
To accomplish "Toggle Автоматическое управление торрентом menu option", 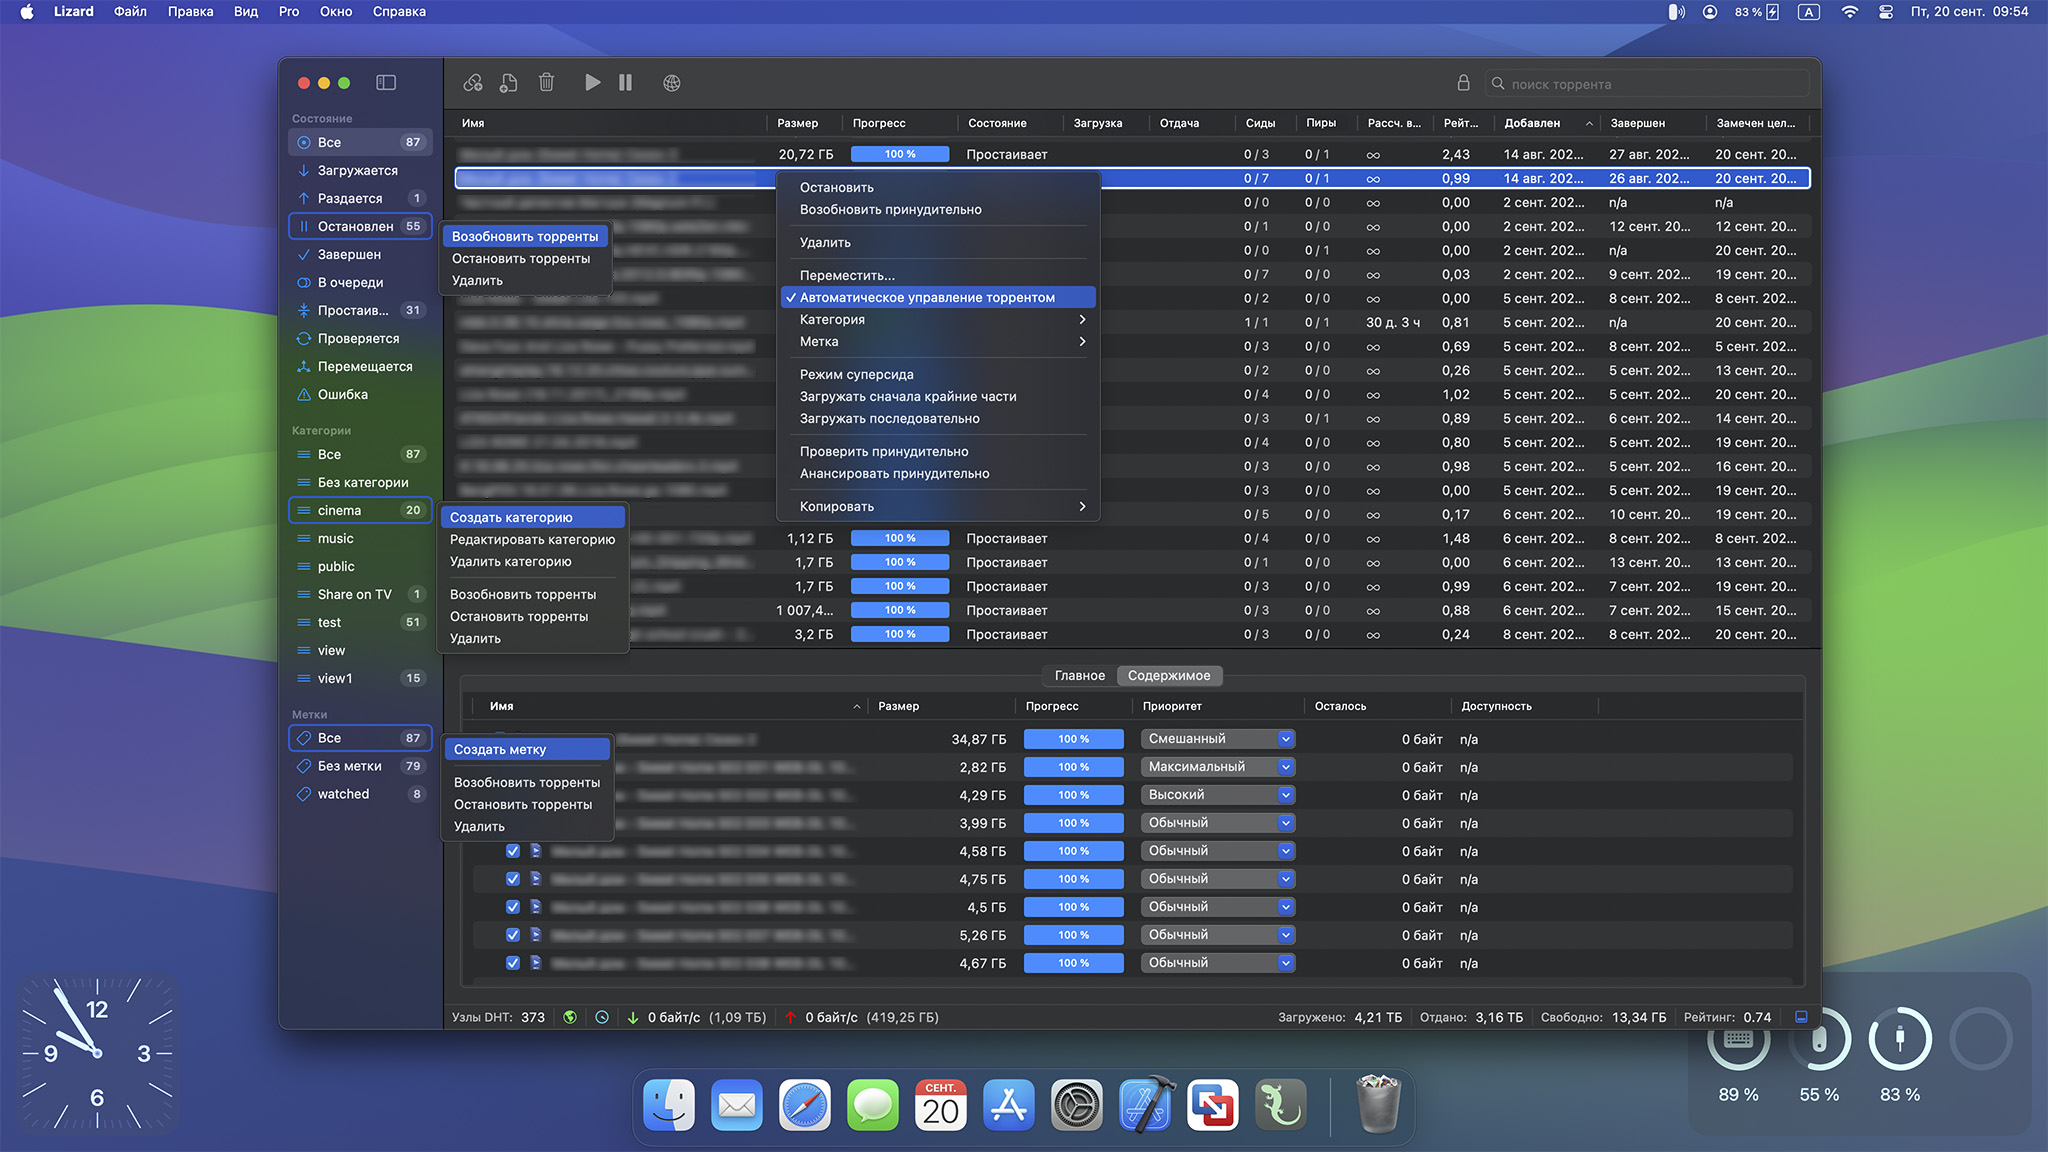I will click(938, 297).
